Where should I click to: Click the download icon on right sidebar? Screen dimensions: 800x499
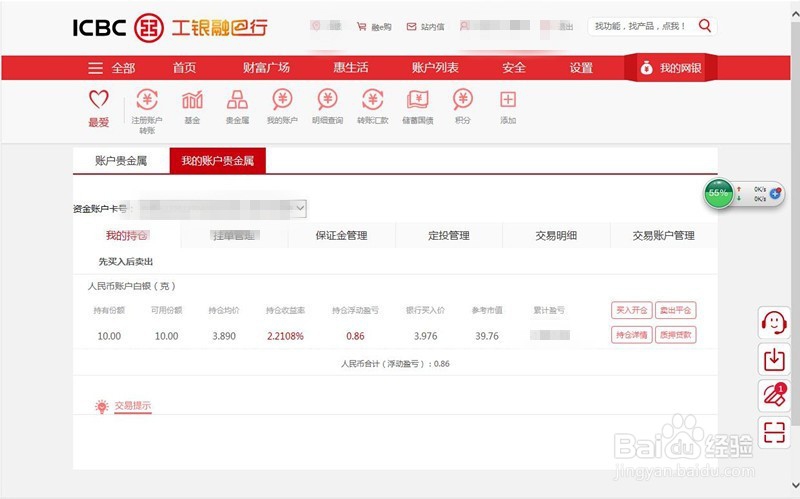774,359
